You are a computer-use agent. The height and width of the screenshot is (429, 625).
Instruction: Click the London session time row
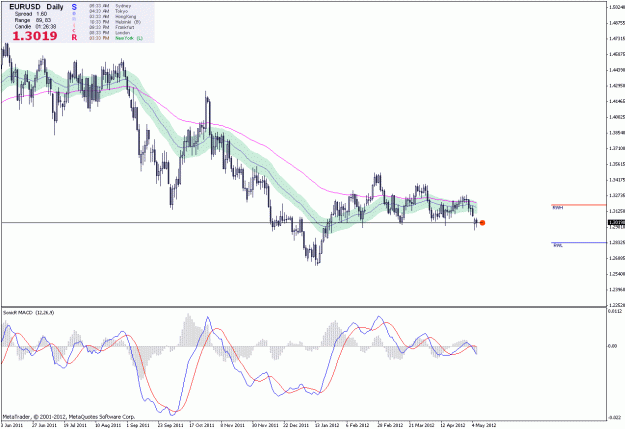click(109, 33)
